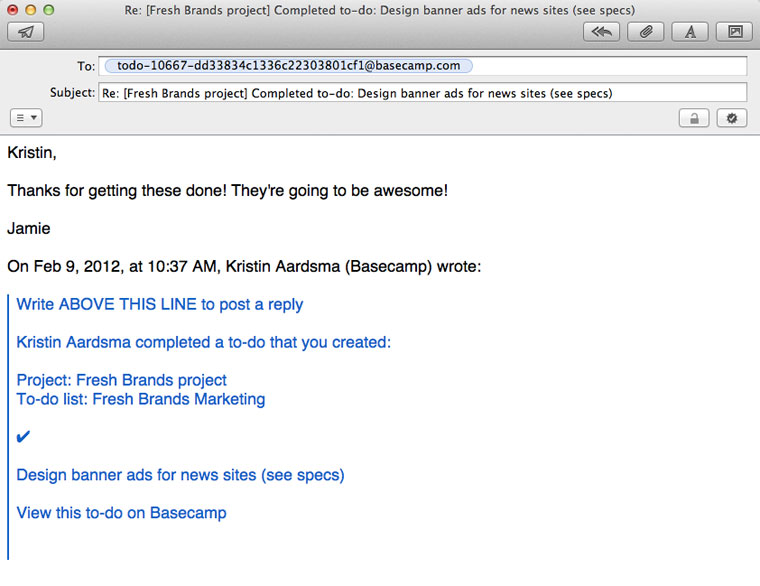This screenshot has height=586, width=760.
Task: Click the 'Kristin,' greeting line in body
Action: pos(32,153)
